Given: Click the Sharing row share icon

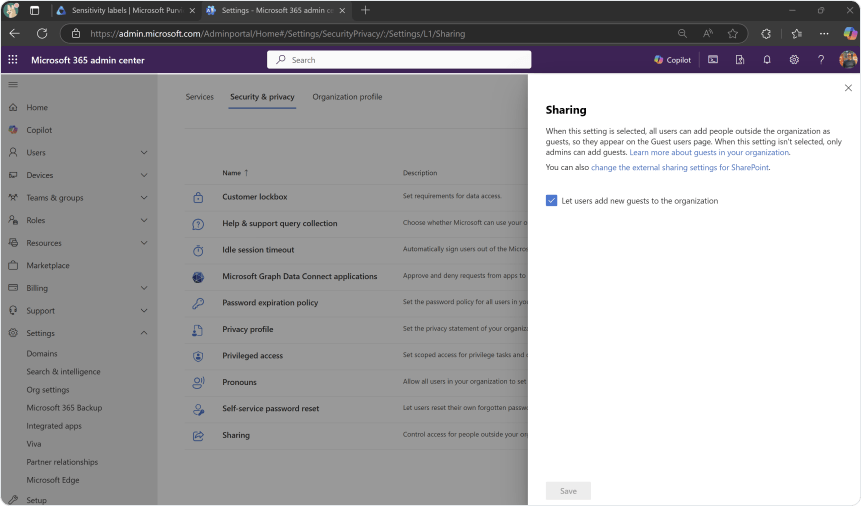Looking at the screenshot, I should point(198,436).
